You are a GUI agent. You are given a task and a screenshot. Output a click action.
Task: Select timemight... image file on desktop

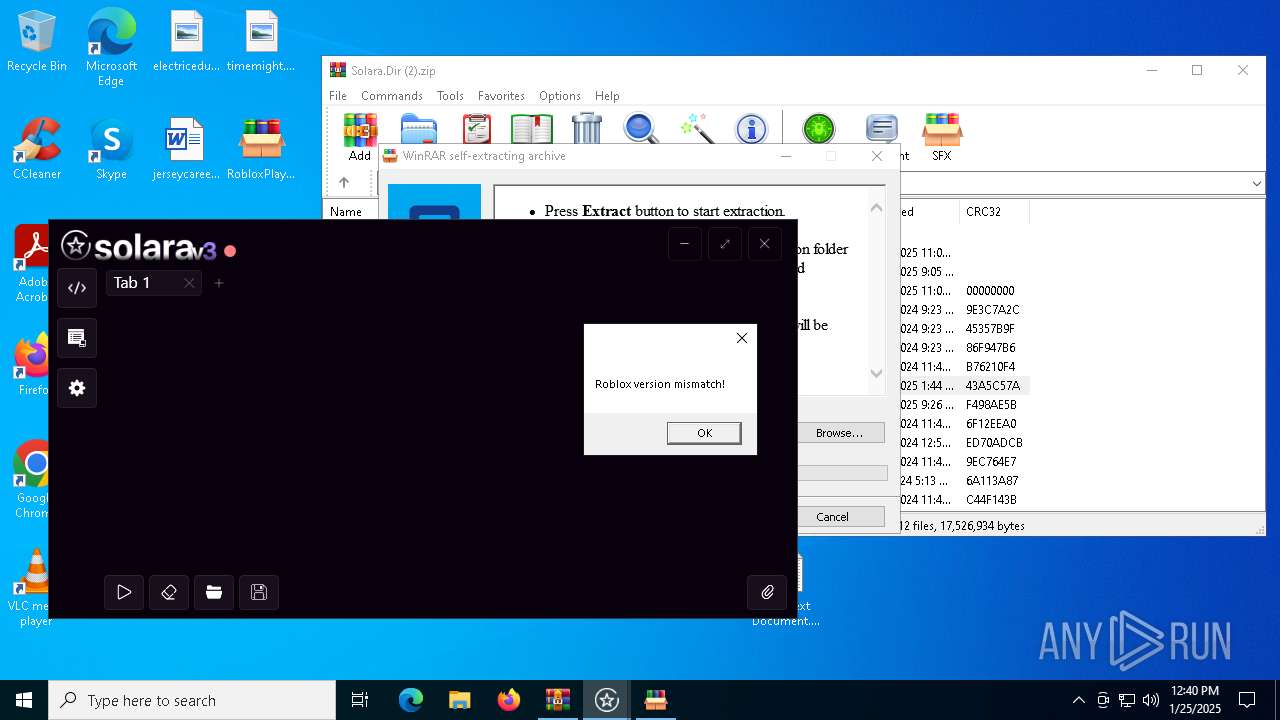pos(261,41)
